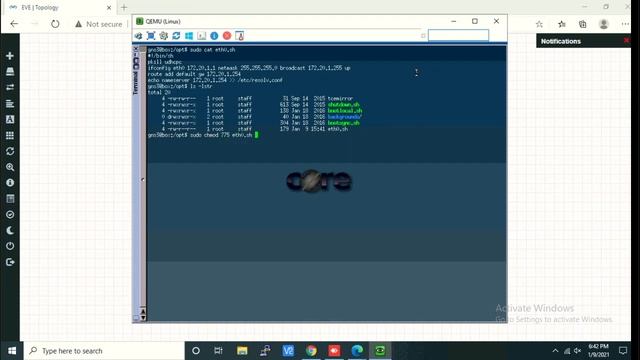Click the Zoom magnifier icon in EVE sidebar
The image size is (640, 360).
click(10, 167)
